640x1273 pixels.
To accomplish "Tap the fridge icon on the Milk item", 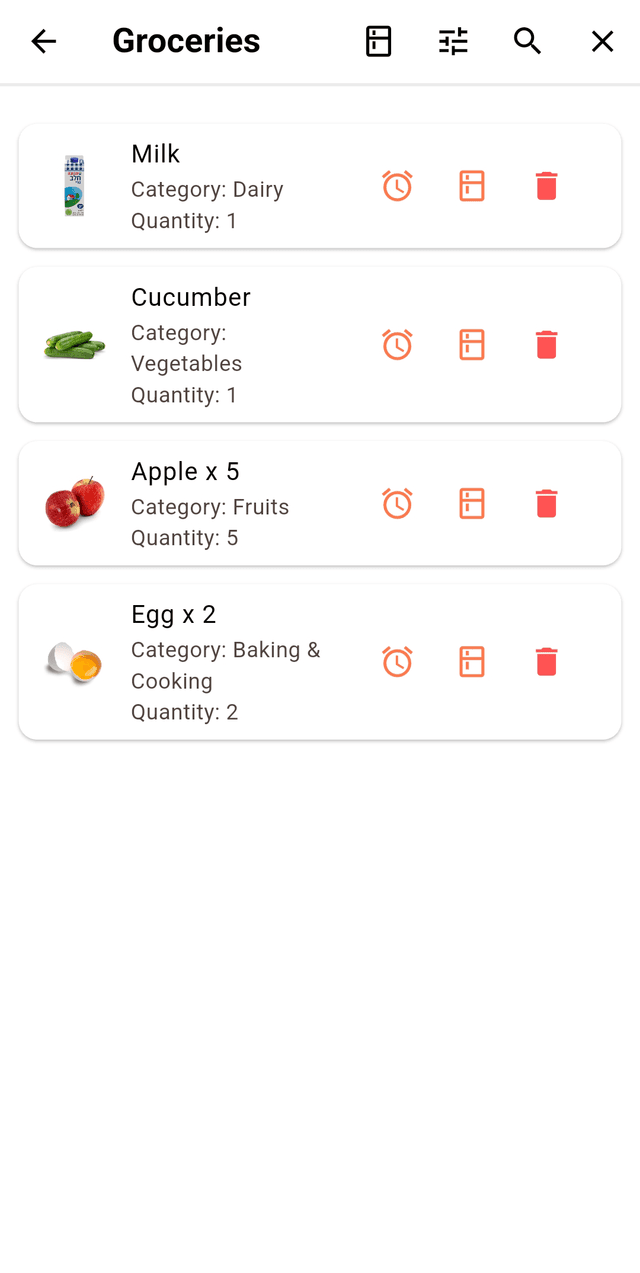I will pos(471,186).
